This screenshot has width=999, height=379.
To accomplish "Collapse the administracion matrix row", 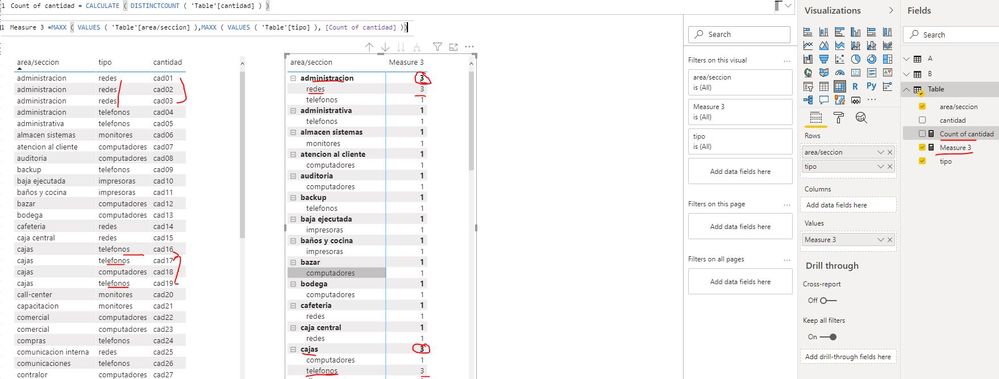I will (293, 78).
